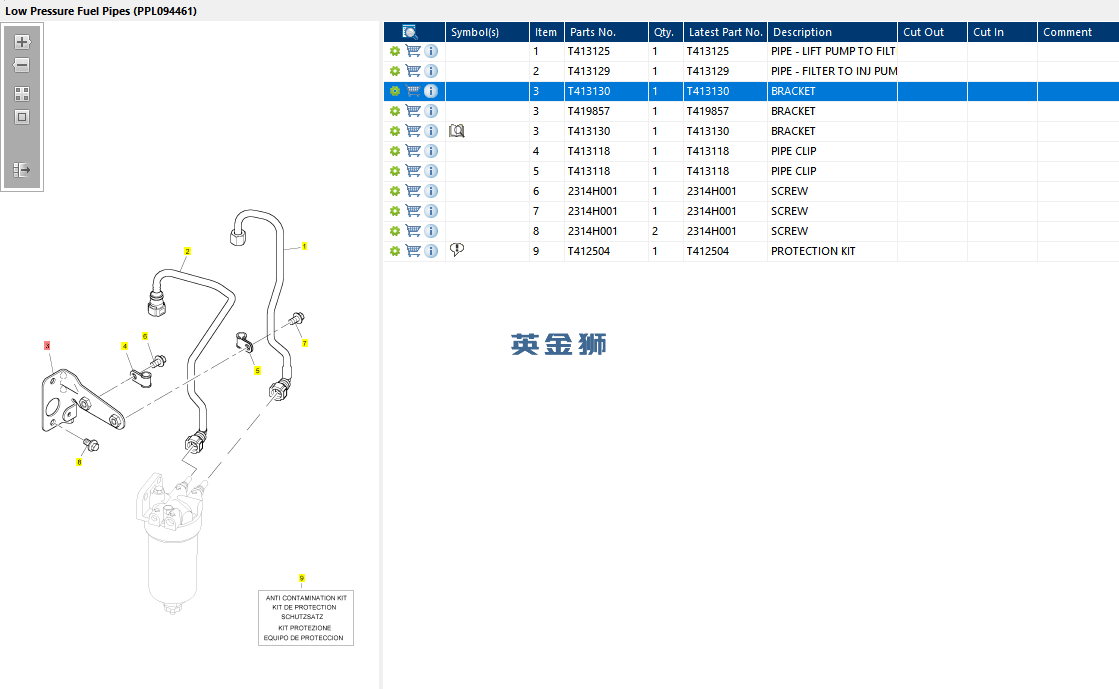This screenshot has height=689, width=1119.
Task: Add item 4 pipe clip to cart
Action: coord(412,151)
